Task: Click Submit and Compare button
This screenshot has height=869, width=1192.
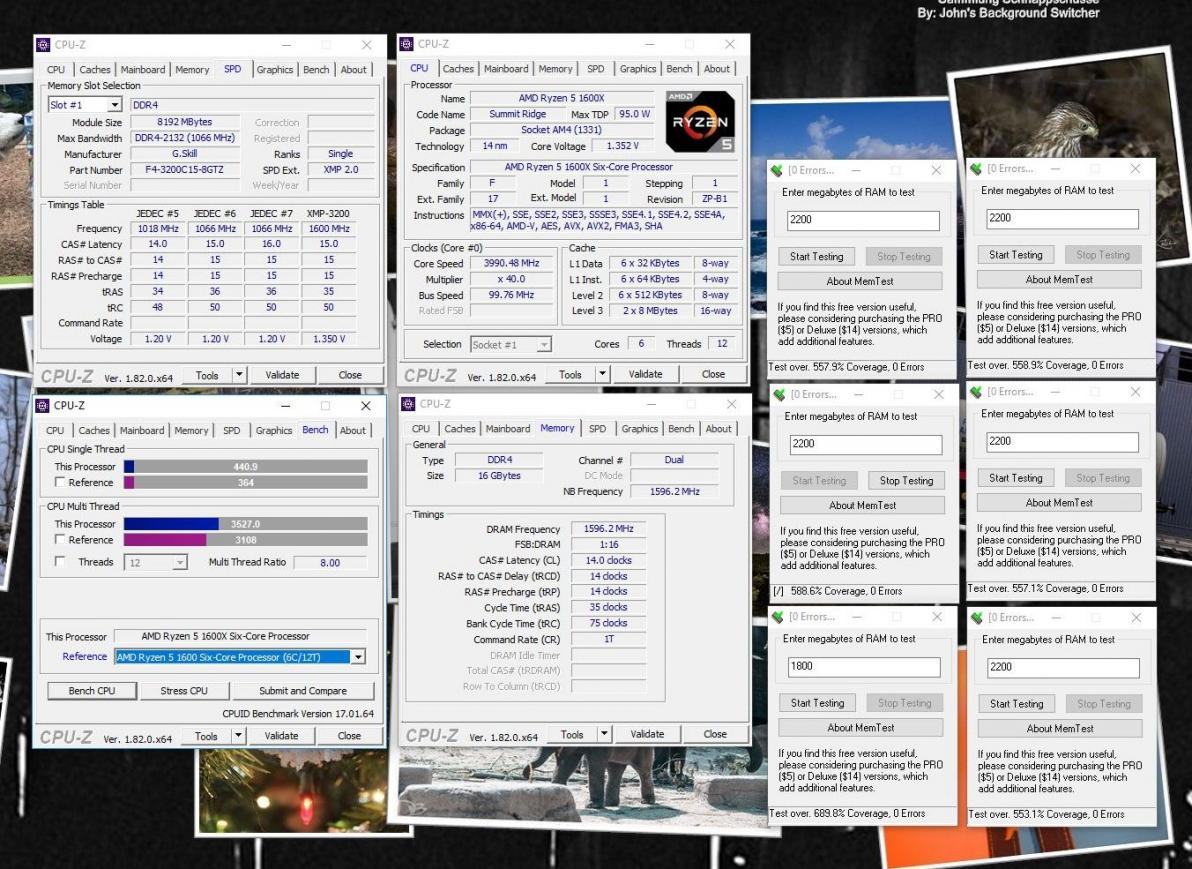Action: click(x=303, y=691)
